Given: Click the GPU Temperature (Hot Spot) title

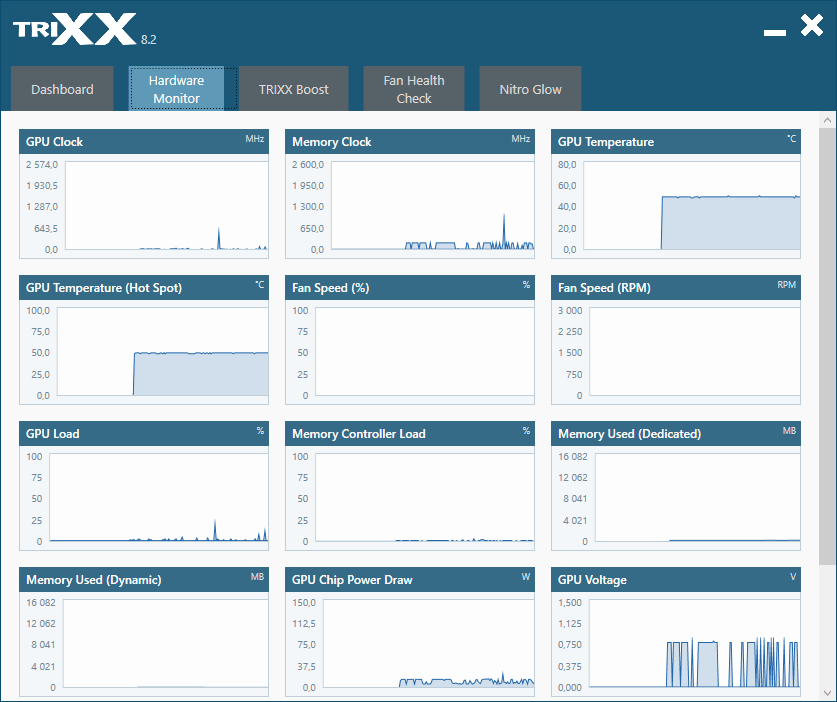Looking at the screenshot, I should (104, 288).
